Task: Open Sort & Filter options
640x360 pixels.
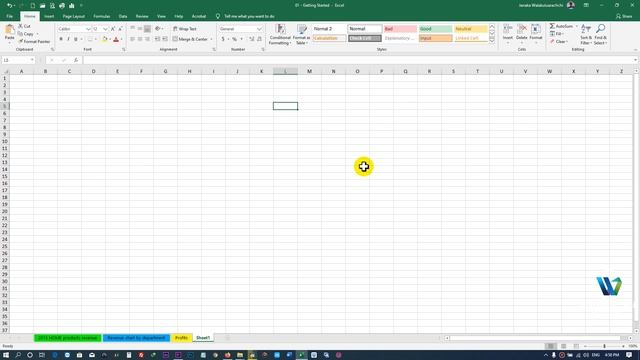Action: tap(586, 34)
